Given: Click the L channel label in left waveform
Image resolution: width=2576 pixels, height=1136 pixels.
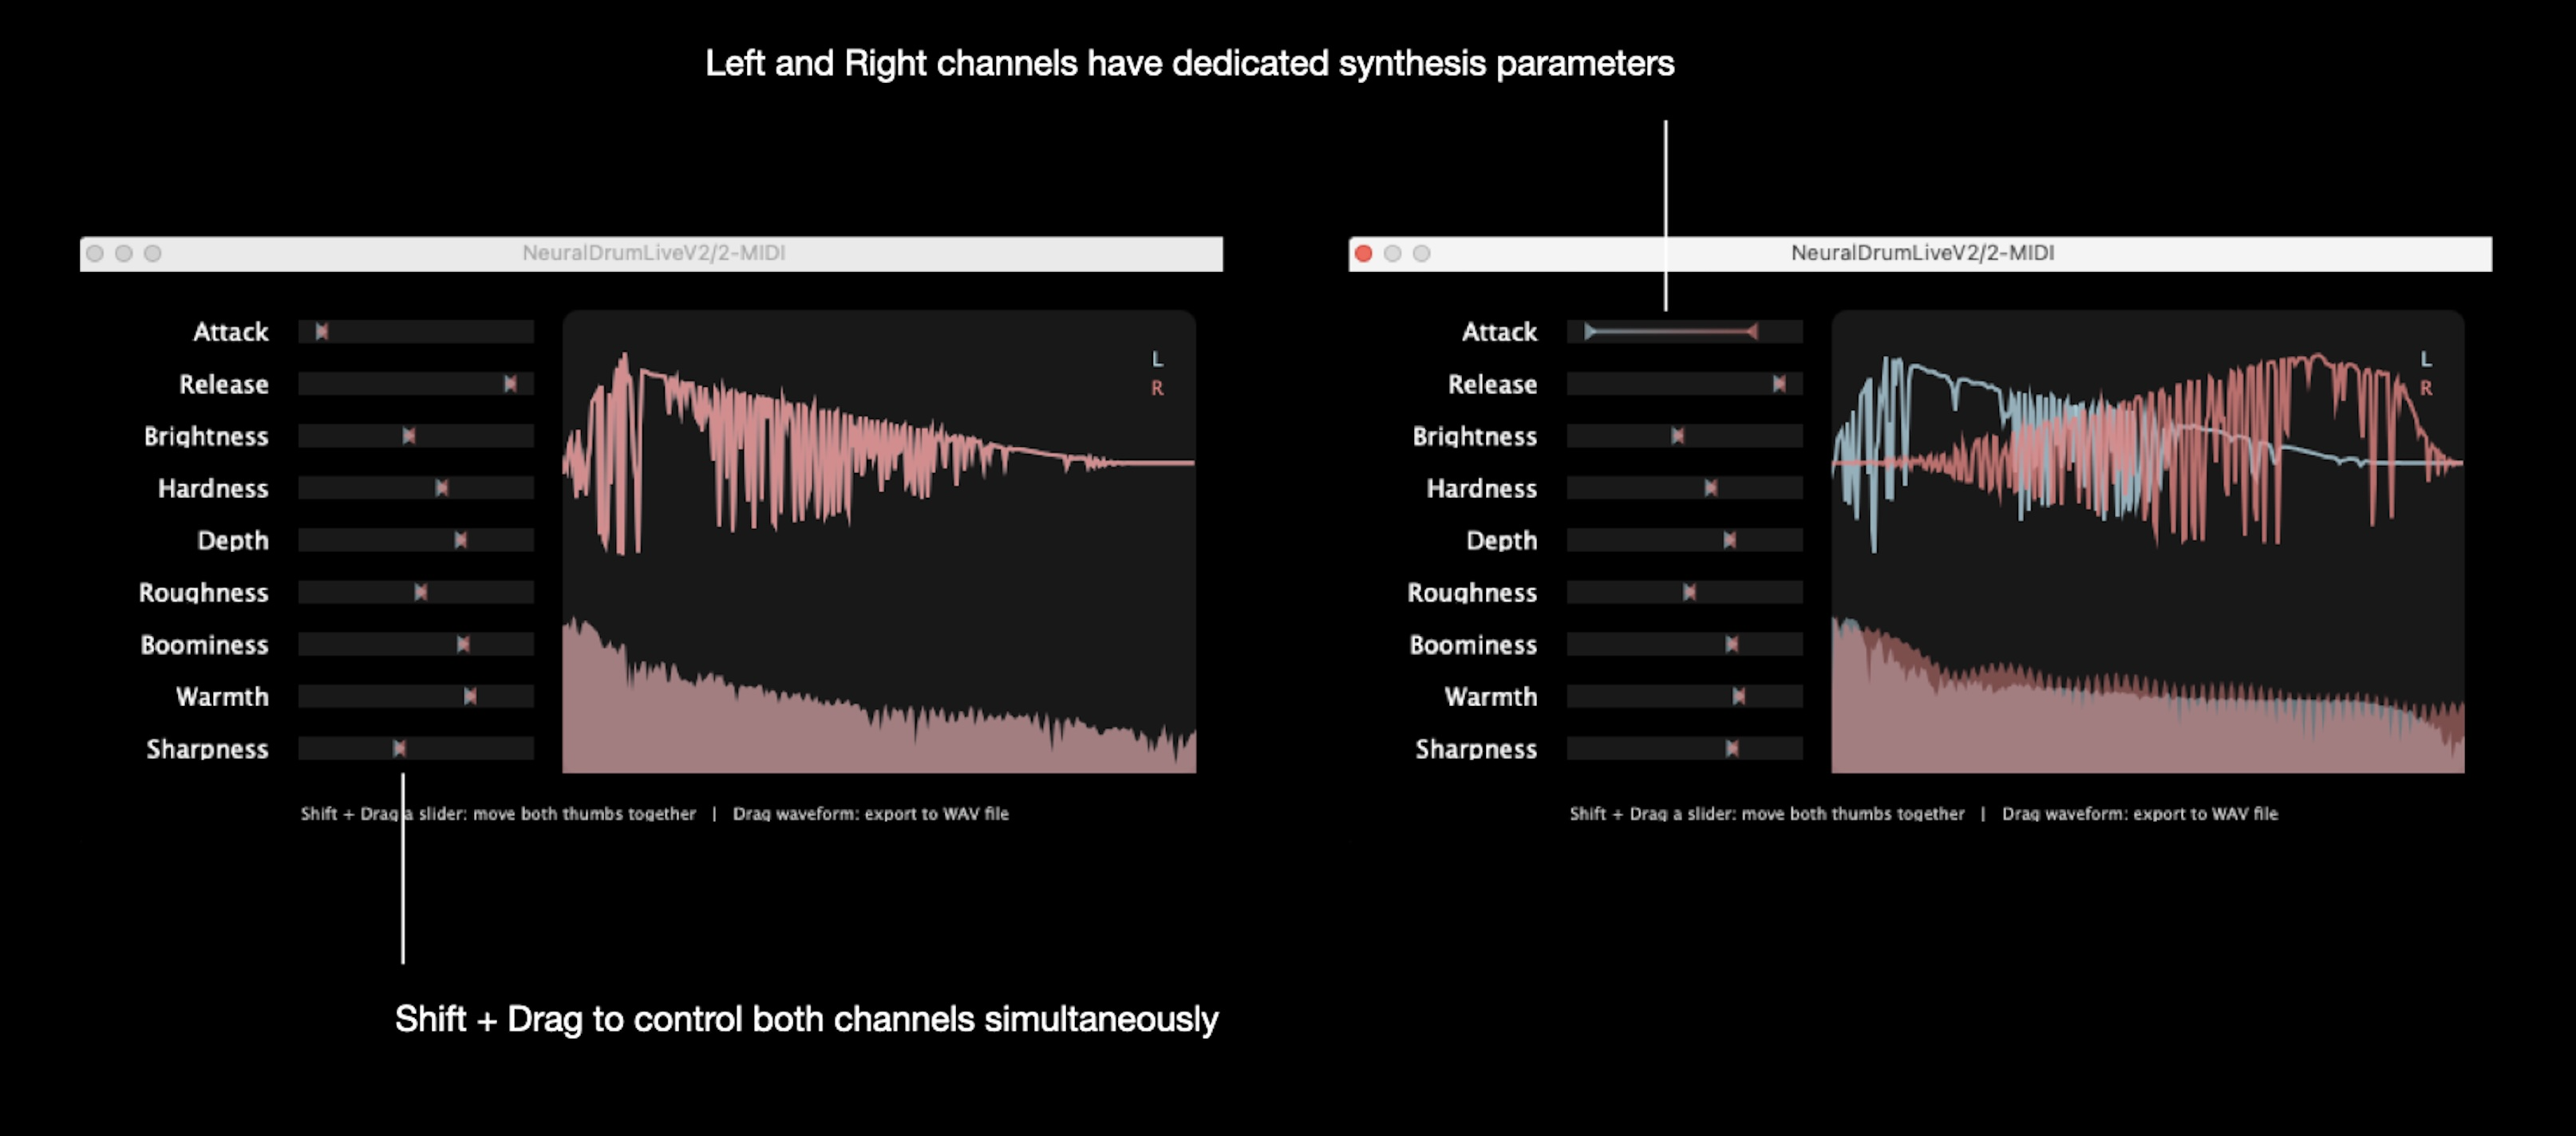Looking at the screenshot, I should pos(1157,359).
